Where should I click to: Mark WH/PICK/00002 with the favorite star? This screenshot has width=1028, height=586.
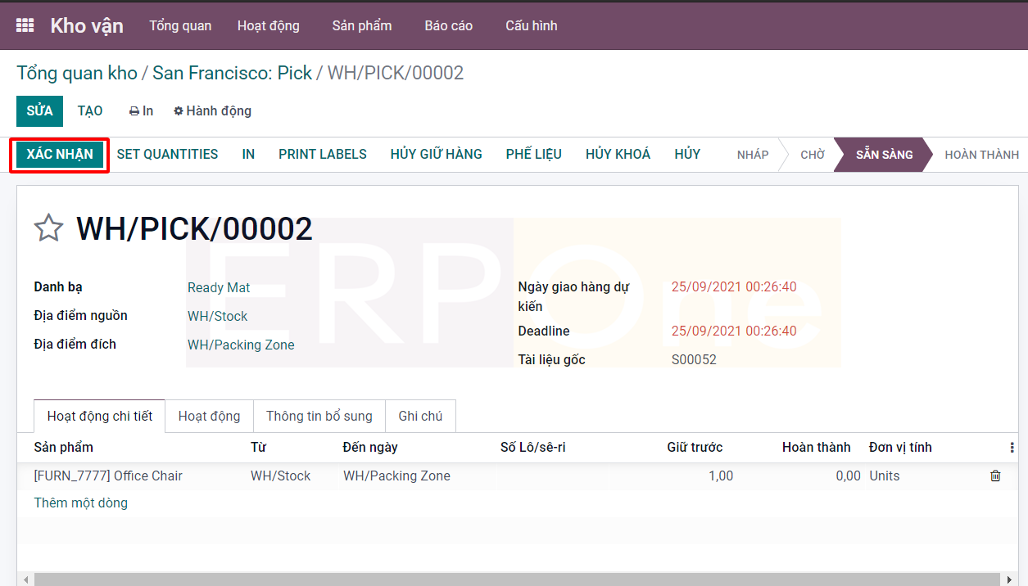(49, 228)
